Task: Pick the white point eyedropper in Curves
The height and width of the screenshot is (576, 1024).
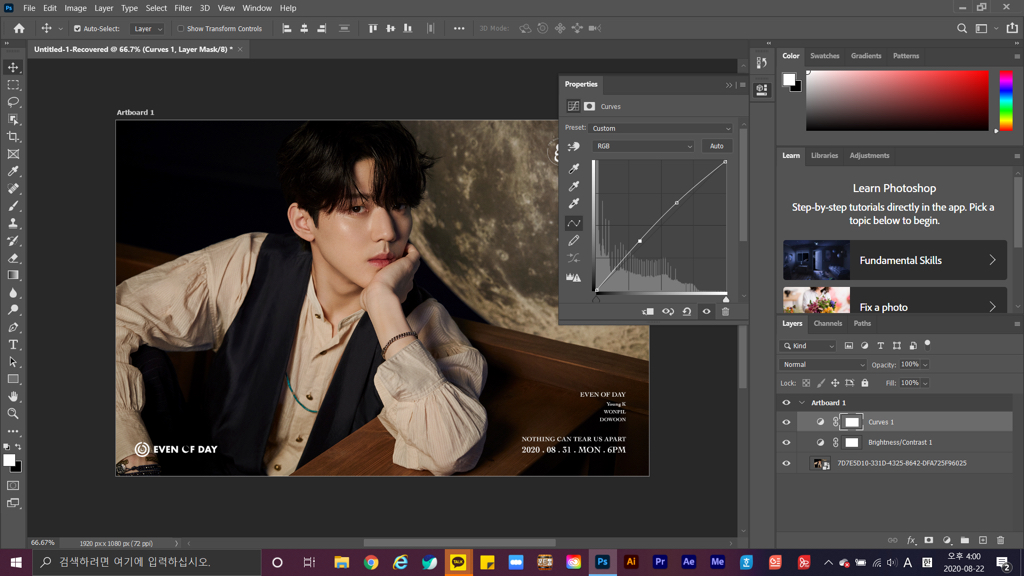Action: [573, 204]
